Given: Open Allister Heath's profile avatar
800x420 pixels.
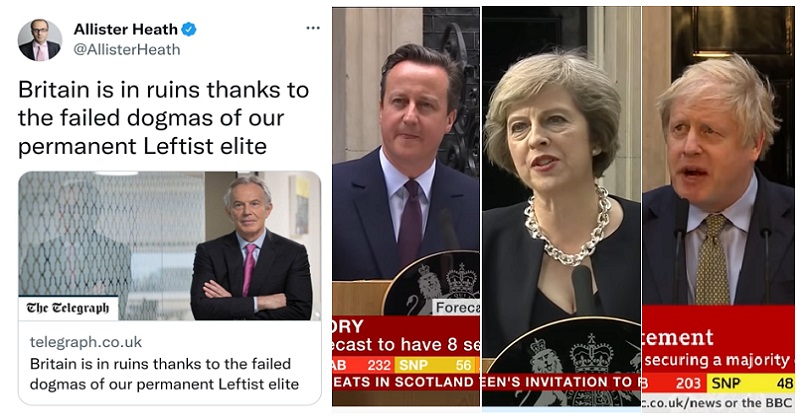Looking at the screenshot, I should (x=40, y=40).
